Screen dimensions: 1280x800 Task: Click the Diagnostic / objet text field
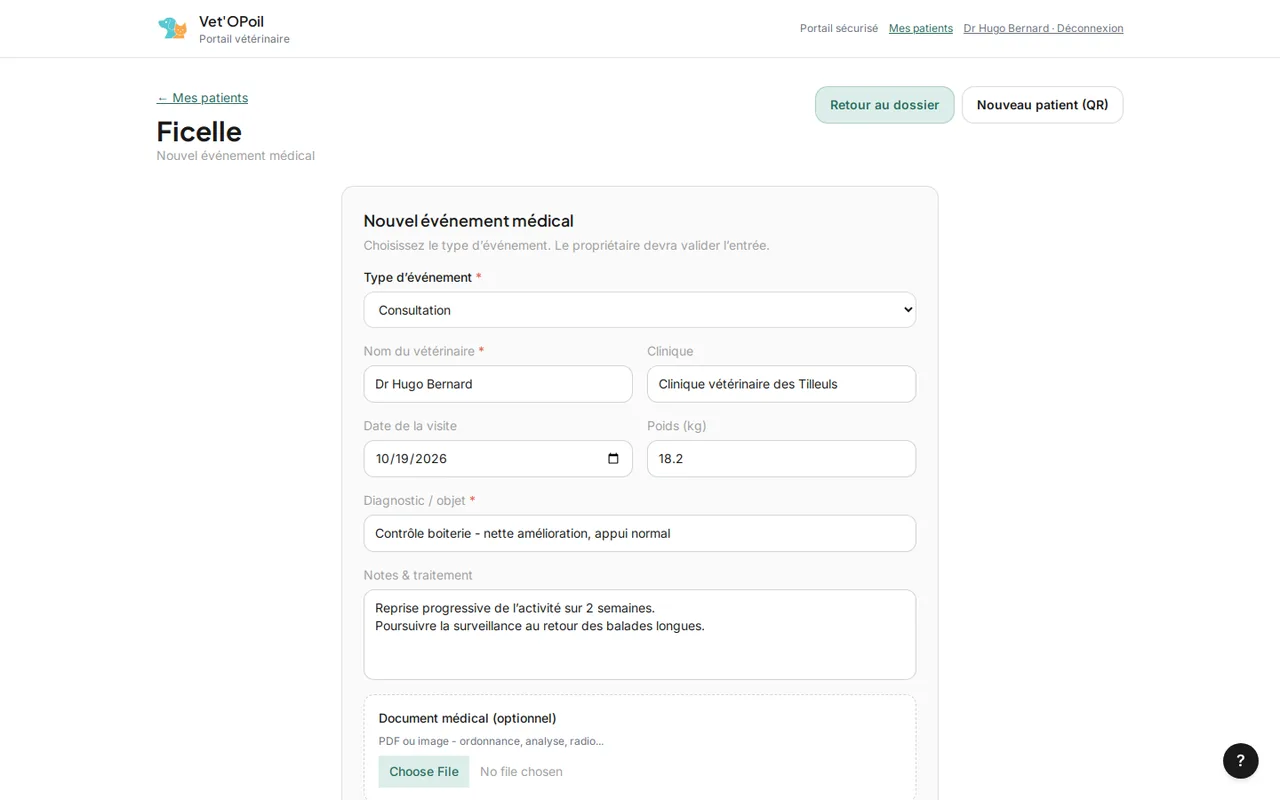click(x=640, y=534)
